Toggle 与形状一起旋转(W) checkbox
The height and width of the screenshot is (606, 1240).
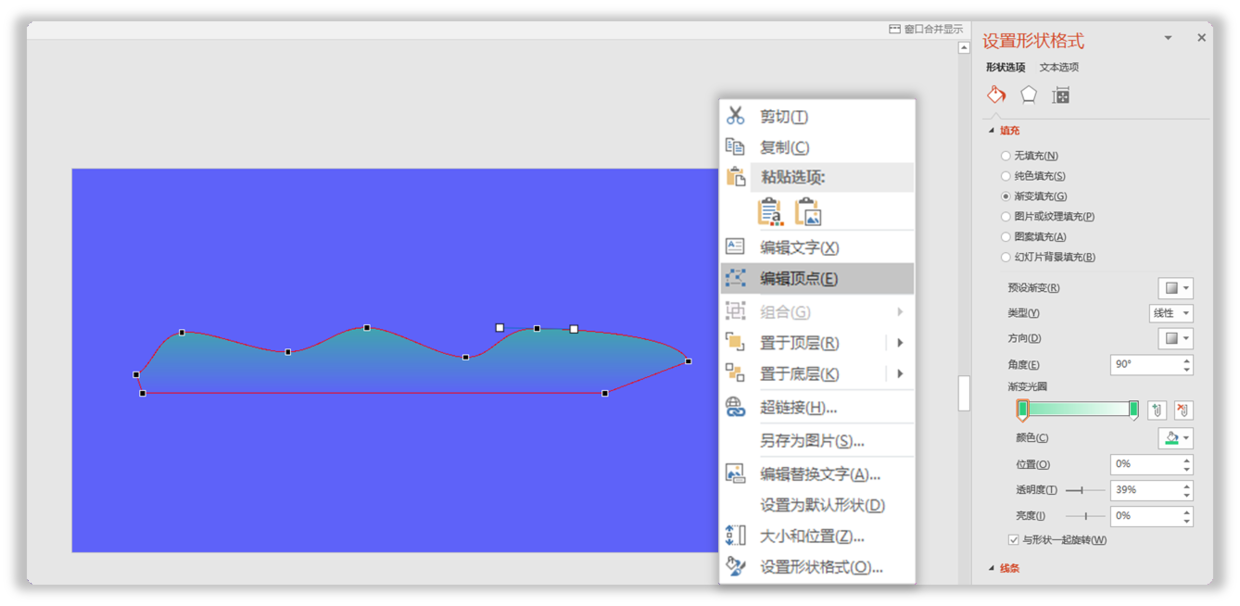click(x=1013, y=540)
